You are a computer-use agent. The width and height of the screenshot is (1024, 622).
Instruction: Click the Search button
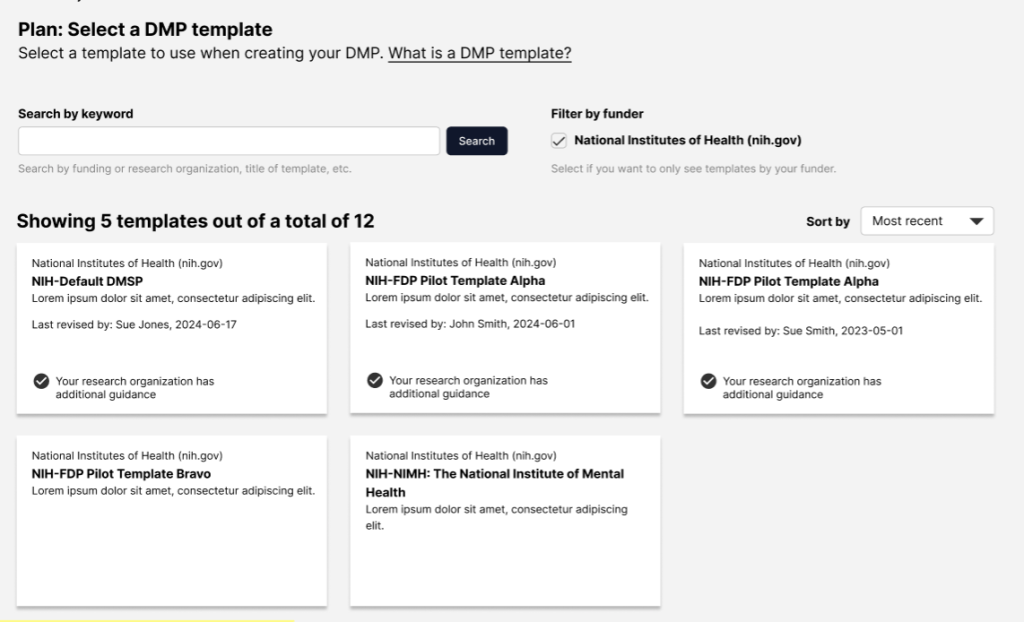pos(477,141)
